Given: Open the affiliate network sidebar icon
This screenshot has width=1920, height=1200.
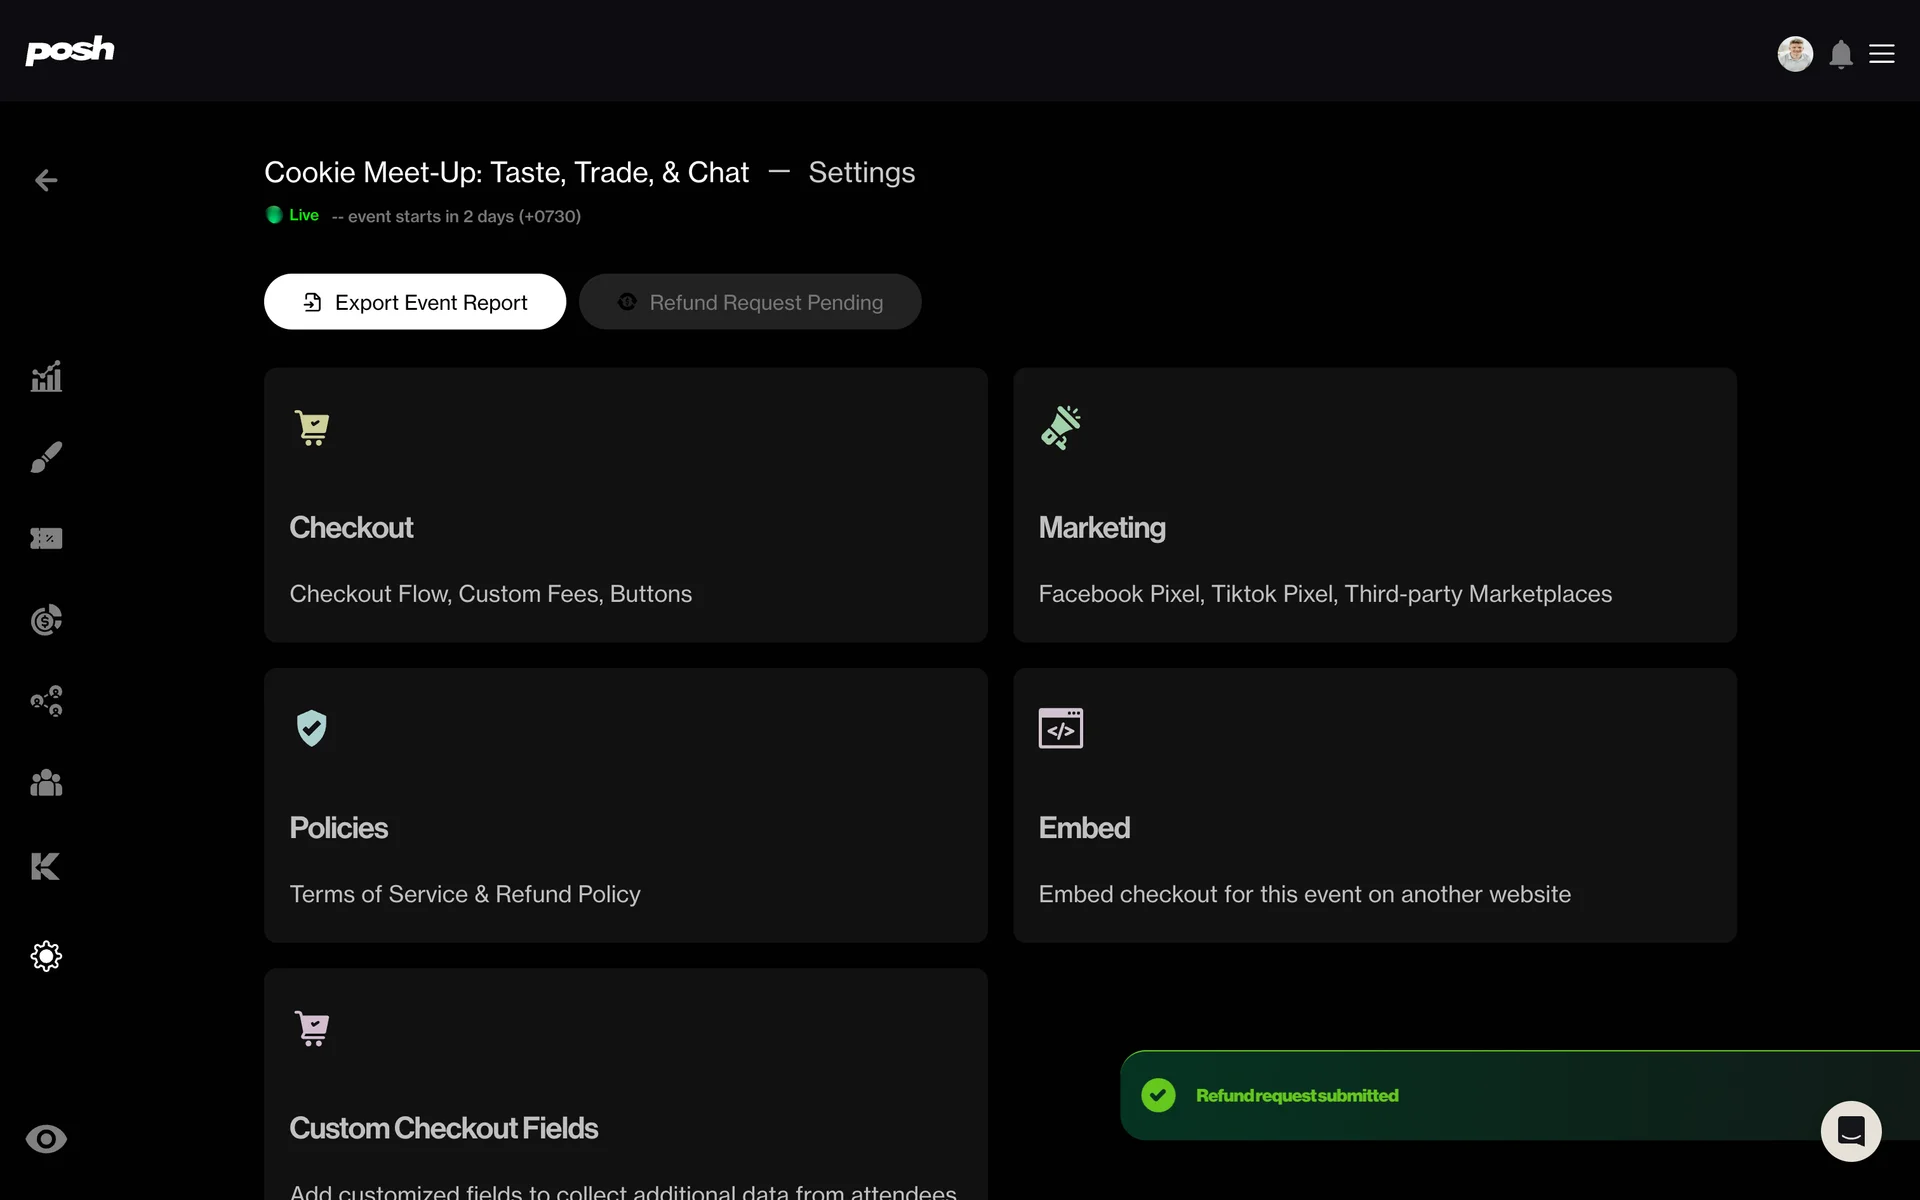Looking at the screenshot, I should point(46,701).
